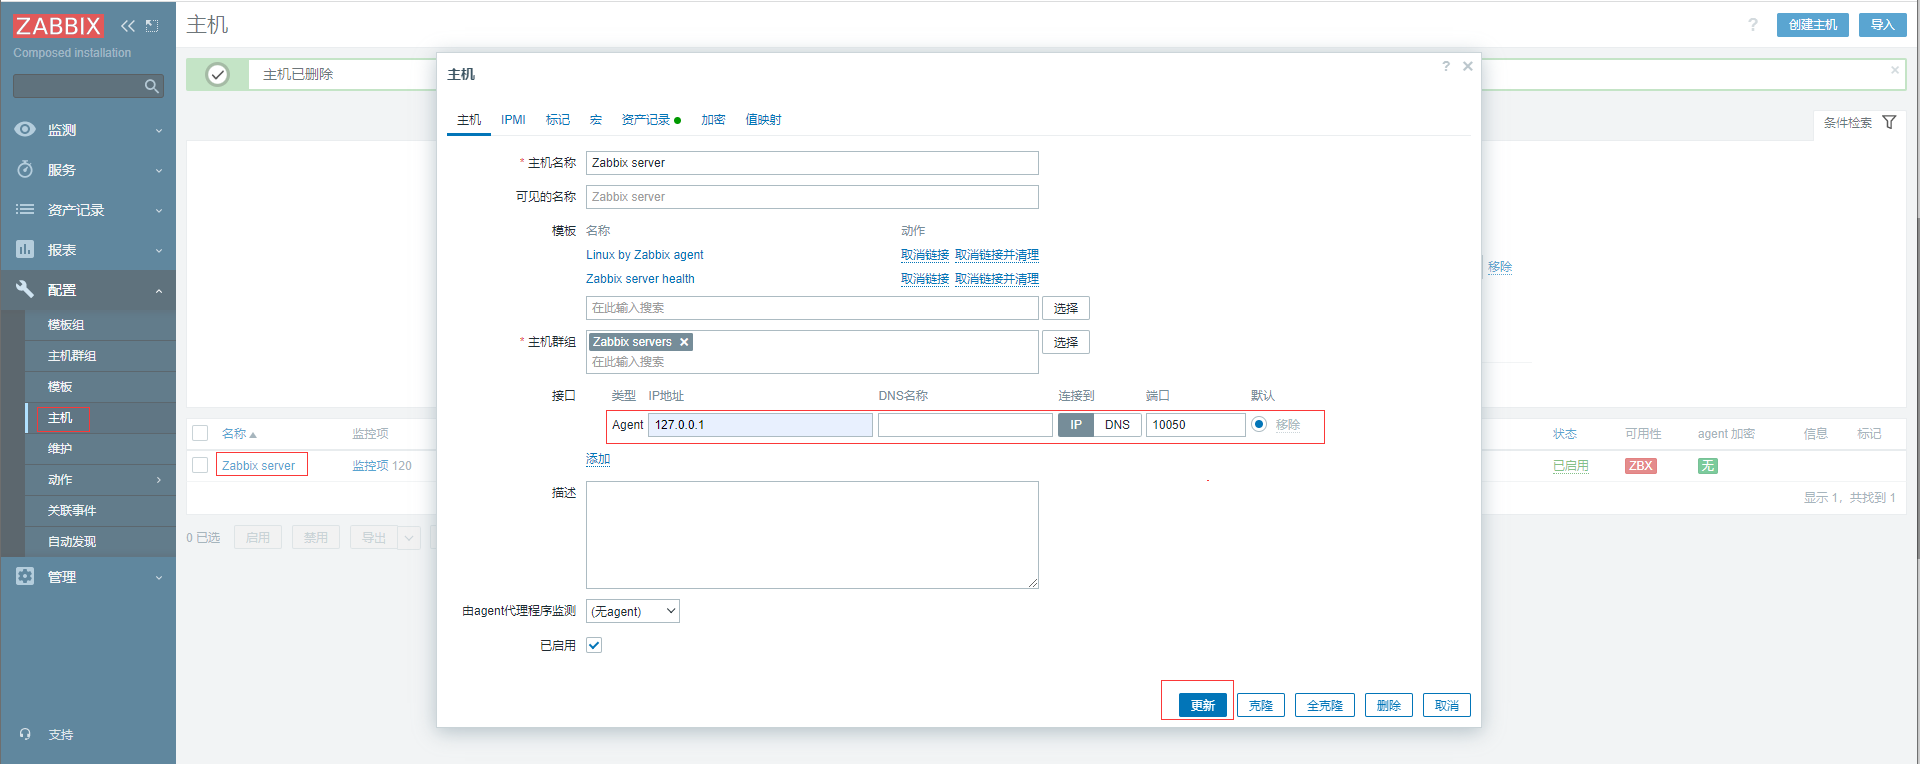Collapse the sidebar with double-chevron icon
The image size is (1920, 764).
(128, 26)
